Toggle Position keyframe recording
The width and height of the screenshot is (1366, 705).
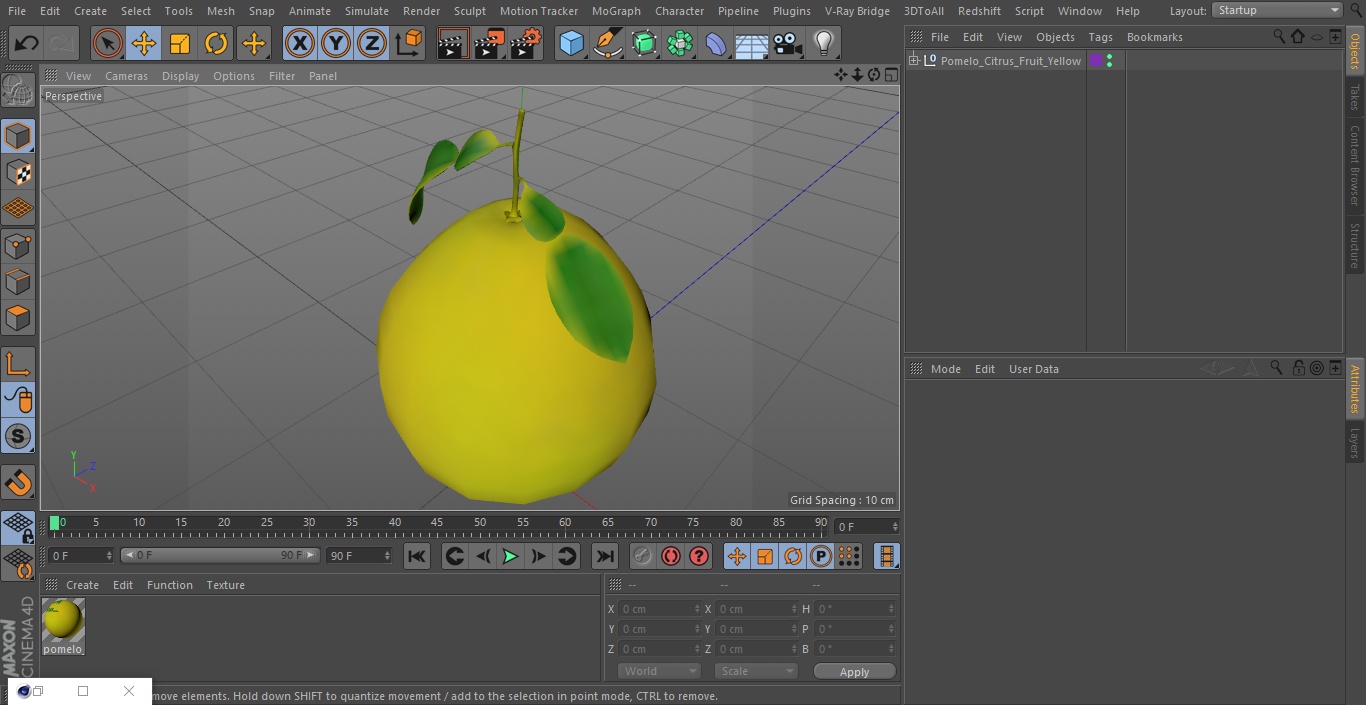pos(737,556)
